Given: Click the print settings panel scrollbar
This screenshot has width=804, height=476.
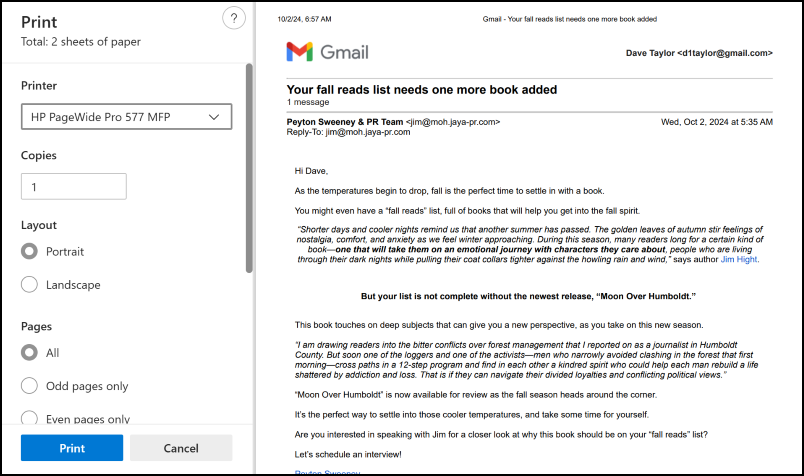Looking at the screenshot, I should (249, 168).
